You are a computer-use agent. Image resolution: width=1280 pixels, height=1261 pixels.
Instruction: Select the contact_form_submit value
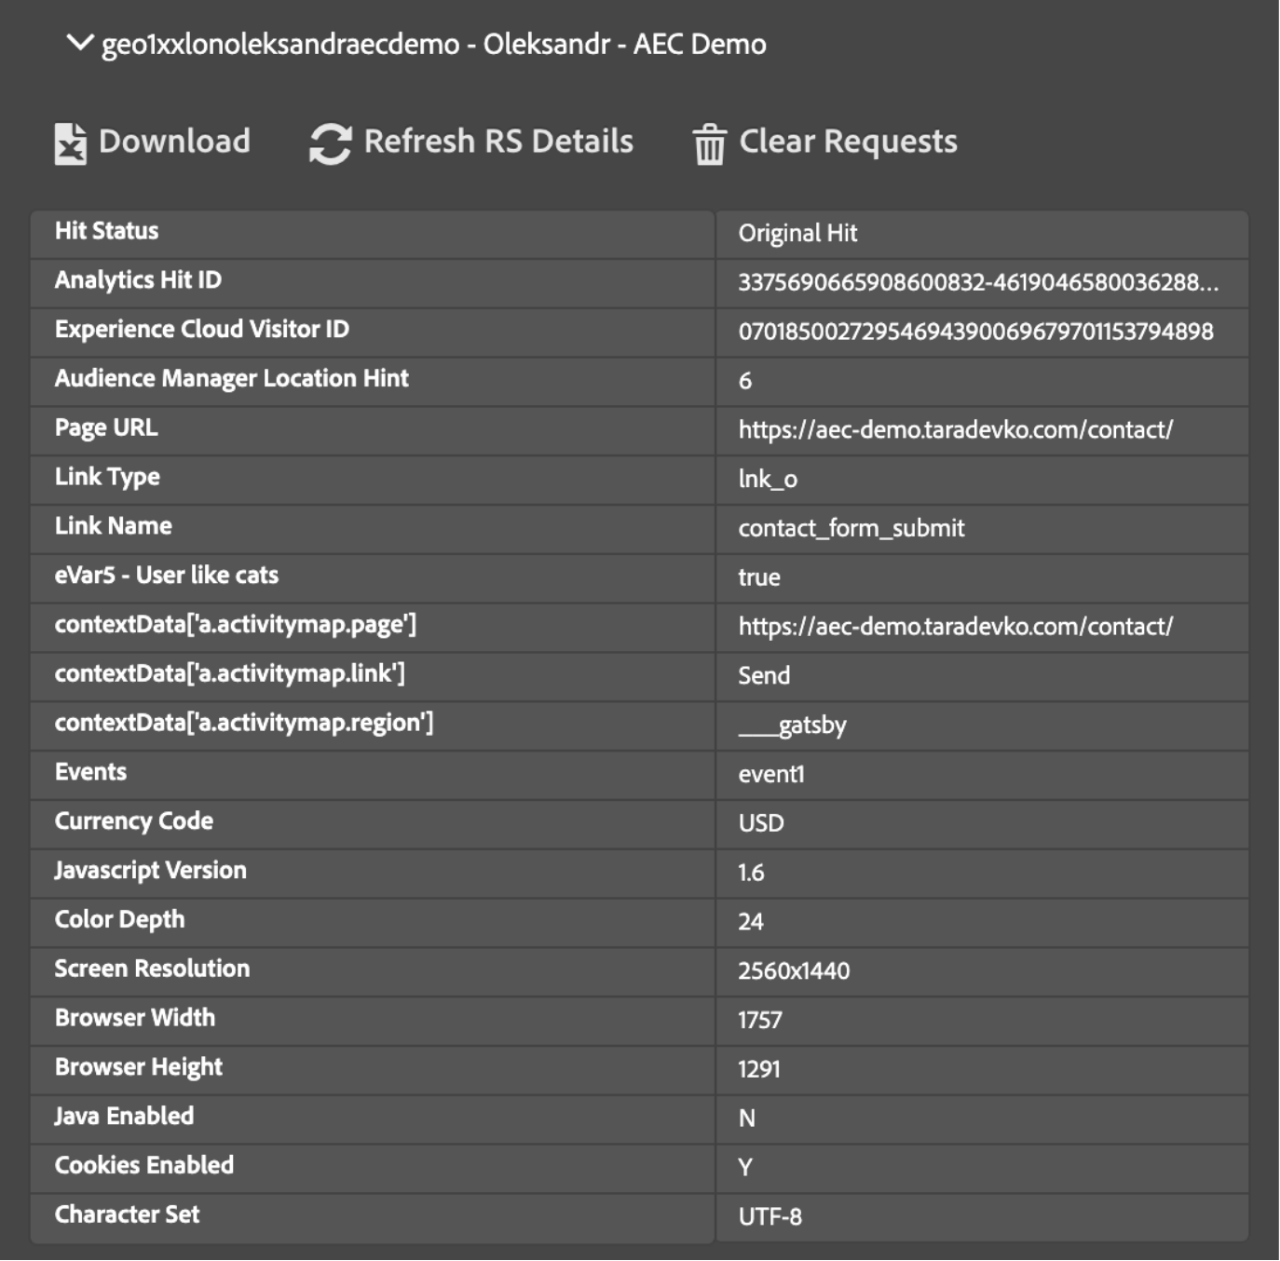coord(851,528)
